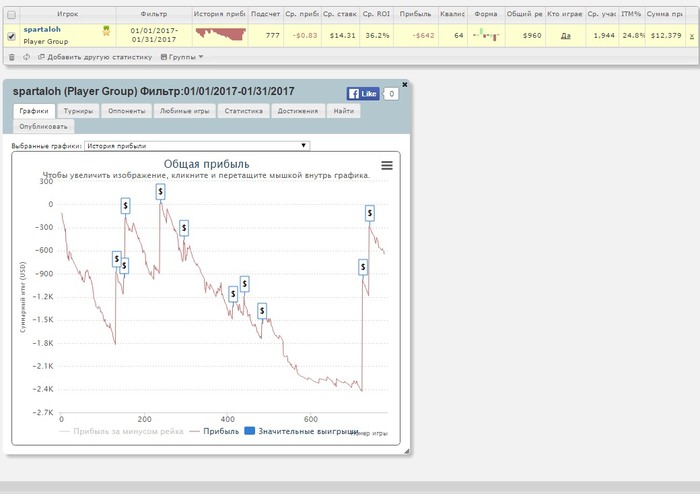
Task: Click the Facebook like count bubble
Action: pos(392,94)
